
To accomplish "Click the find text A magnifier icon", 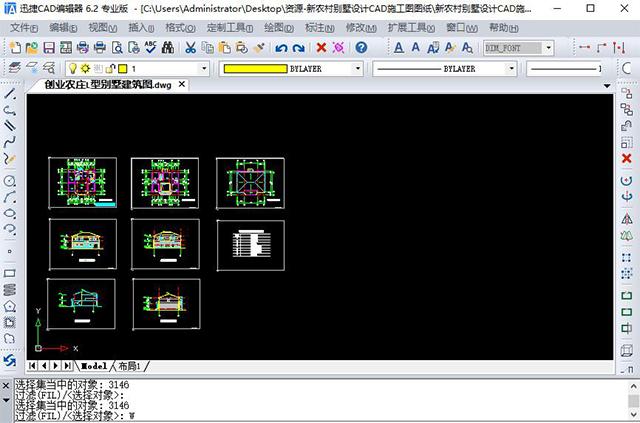I will point(467,48).
